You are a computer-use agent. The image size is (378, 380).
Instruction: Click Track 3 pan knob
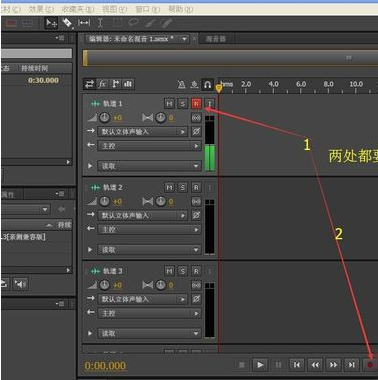tap(161, 285)
